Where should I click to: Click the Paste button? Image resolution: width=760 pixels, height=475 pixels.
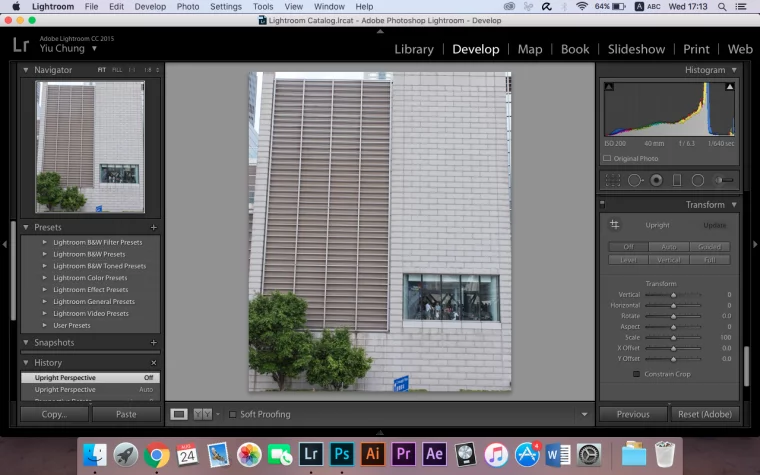(126, 414)
